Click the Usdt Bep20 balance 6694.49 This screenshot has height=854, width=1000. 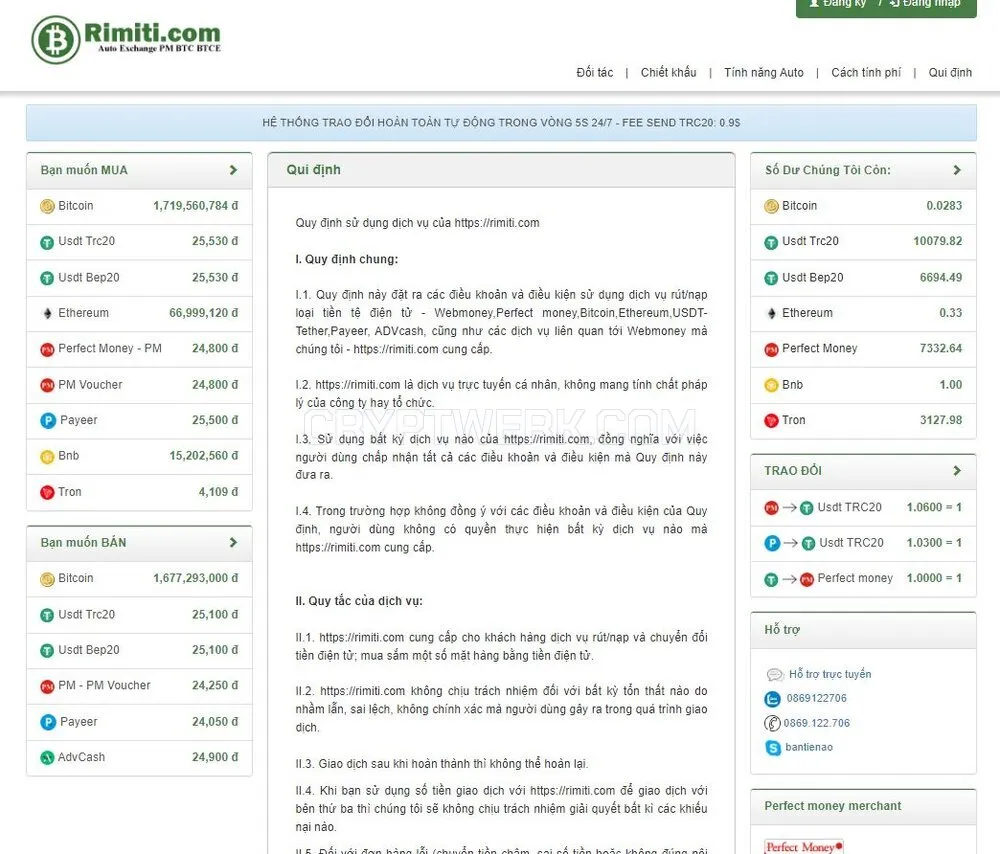pyautogui.click(x=941, y=277)
